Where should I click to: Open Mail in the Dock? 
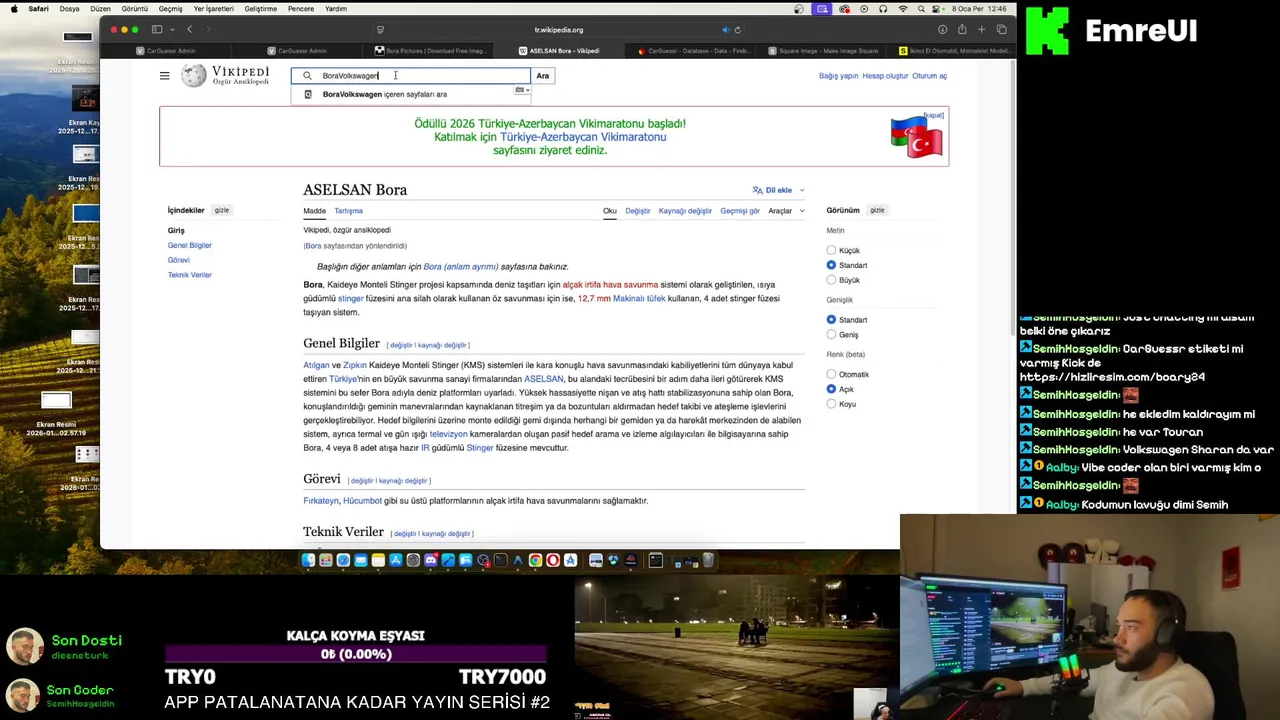point(361,561)
